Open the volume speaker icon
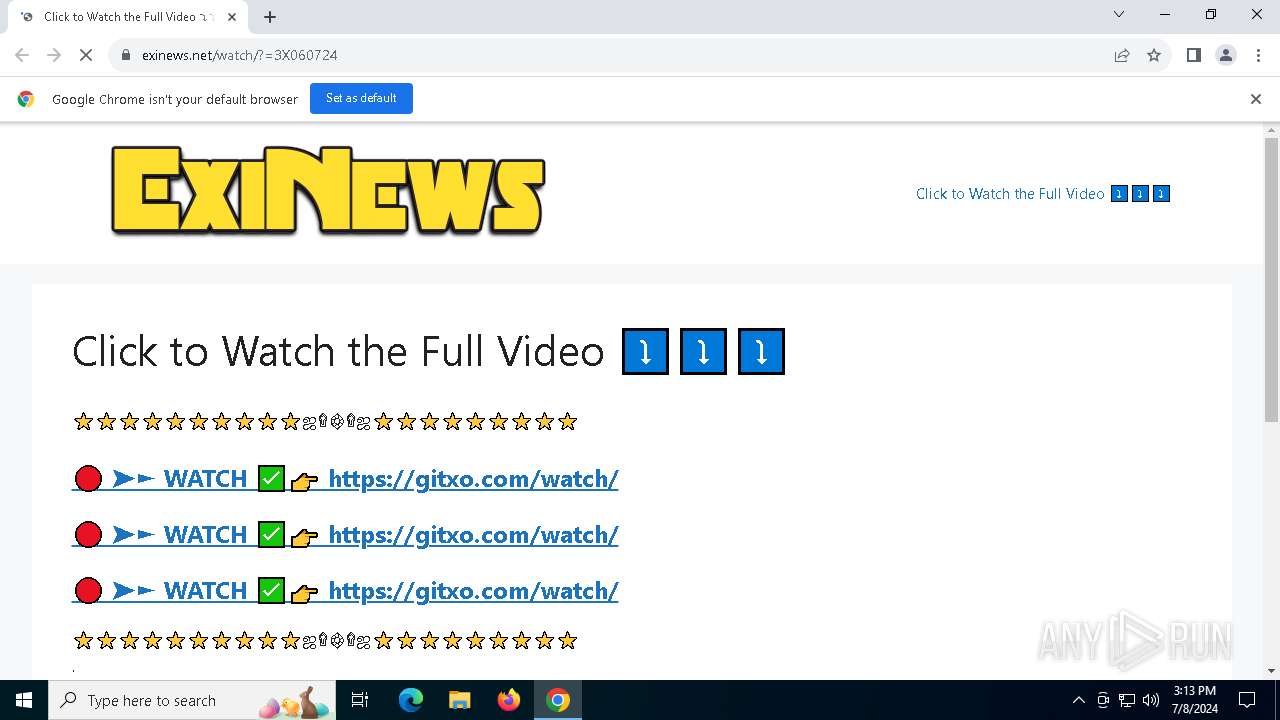This screenshot has height=720, width=1280. (x=1151, y=700)
